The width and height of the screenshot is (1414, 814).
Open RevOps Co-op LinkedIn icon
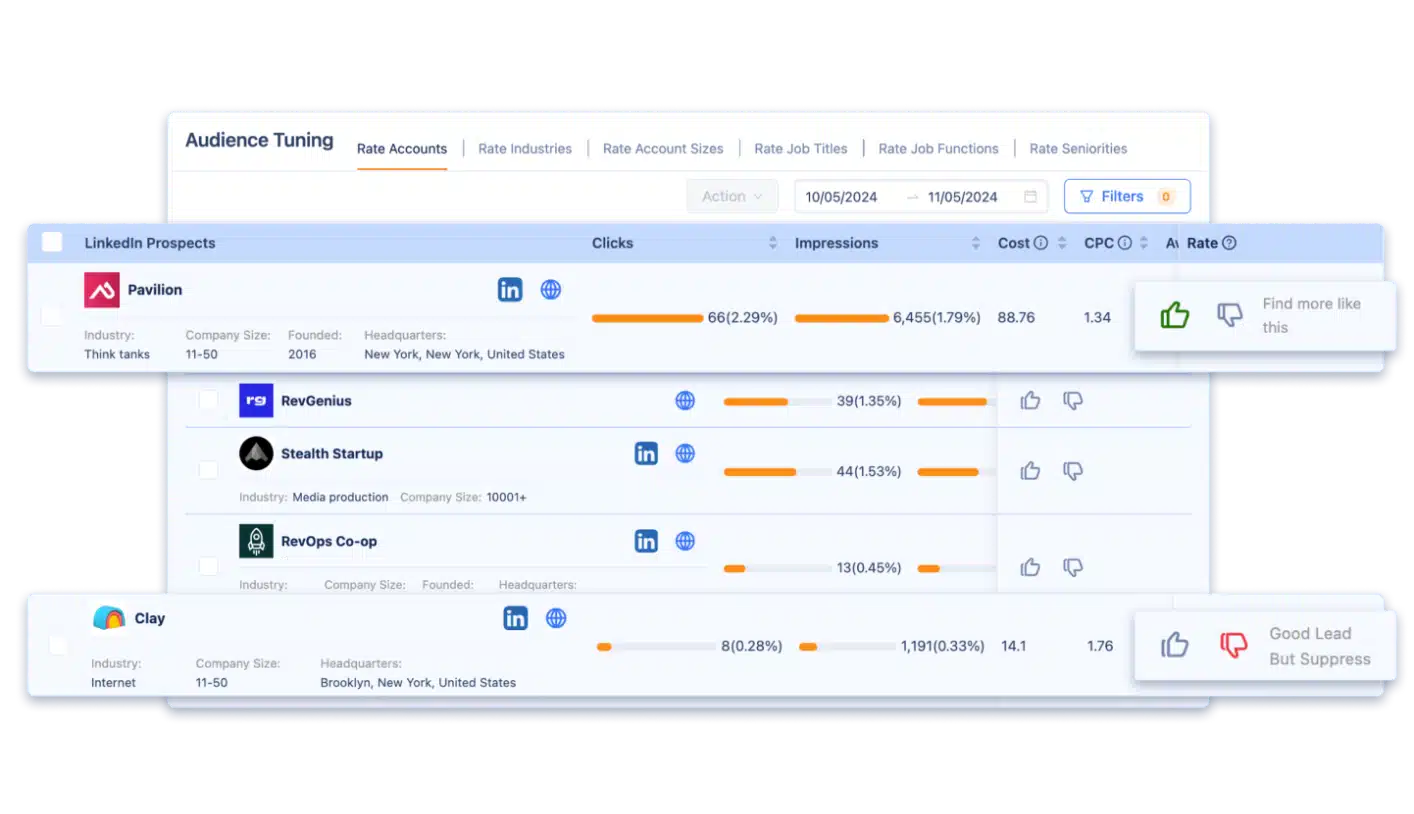[x=646, y=541]
